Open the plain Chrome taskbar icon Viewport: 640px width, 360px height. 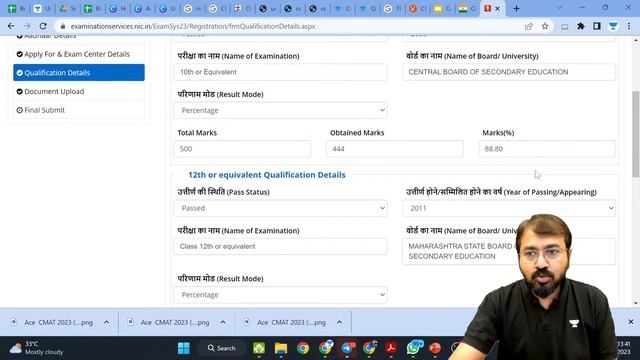303,348
